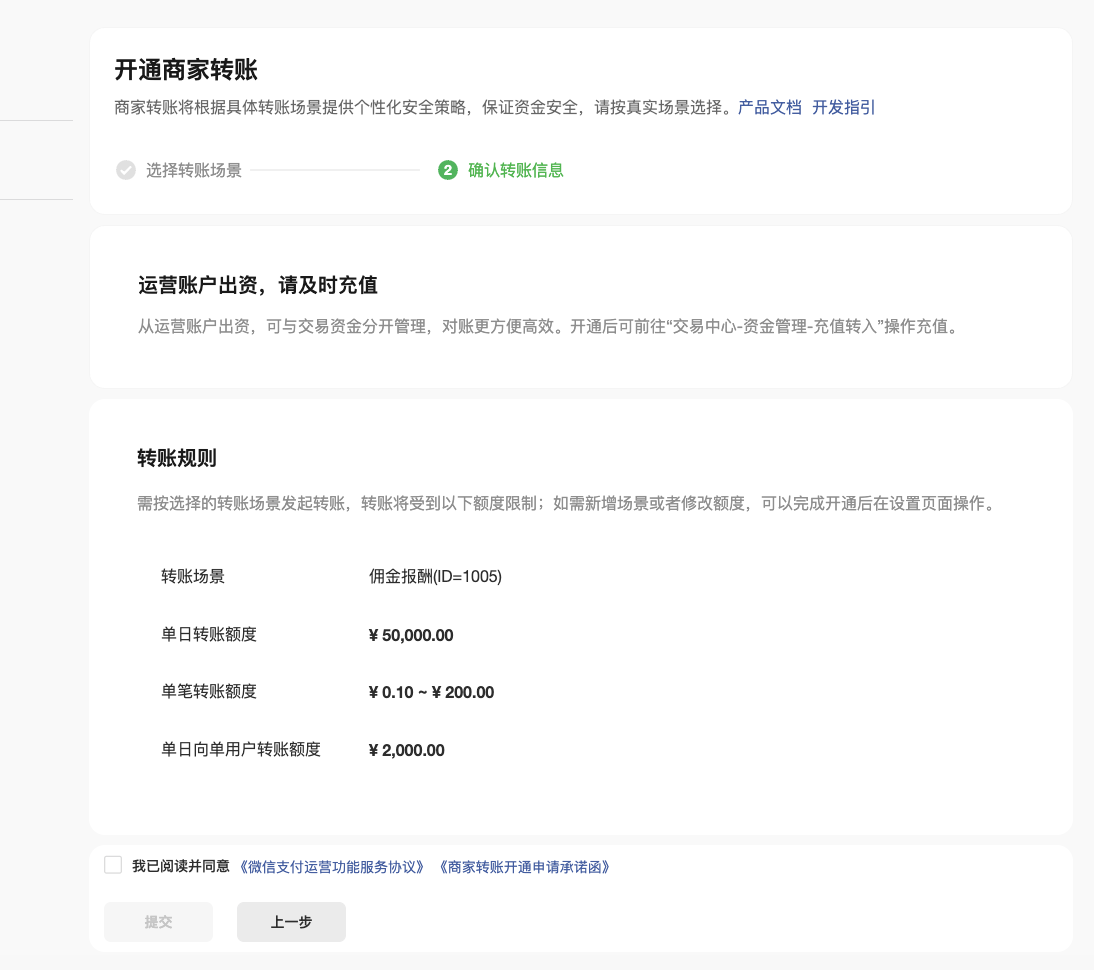Tick the 我已阅读并同意 agreement checkbox
1094x970 pixels.
click(113, 865)
